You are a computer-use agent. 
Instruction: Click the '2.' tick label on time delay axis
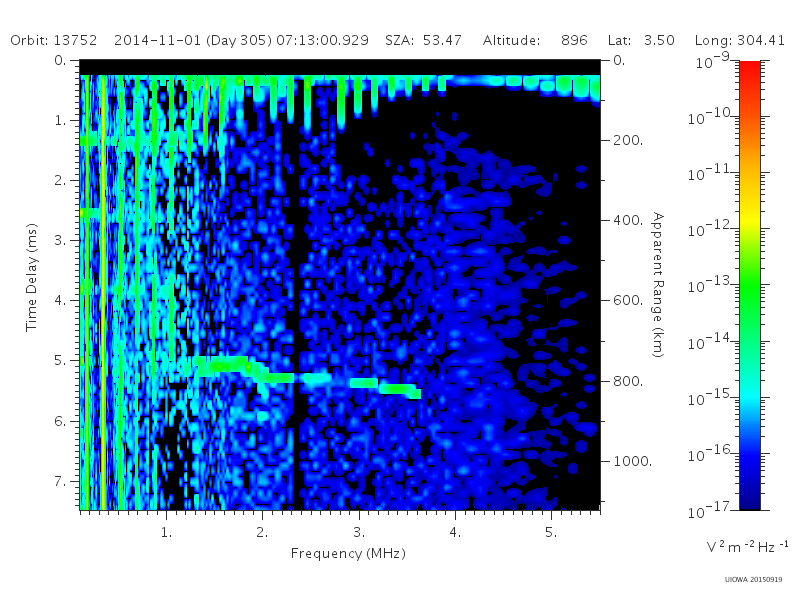pyautogui.click(x=60, y=180)
